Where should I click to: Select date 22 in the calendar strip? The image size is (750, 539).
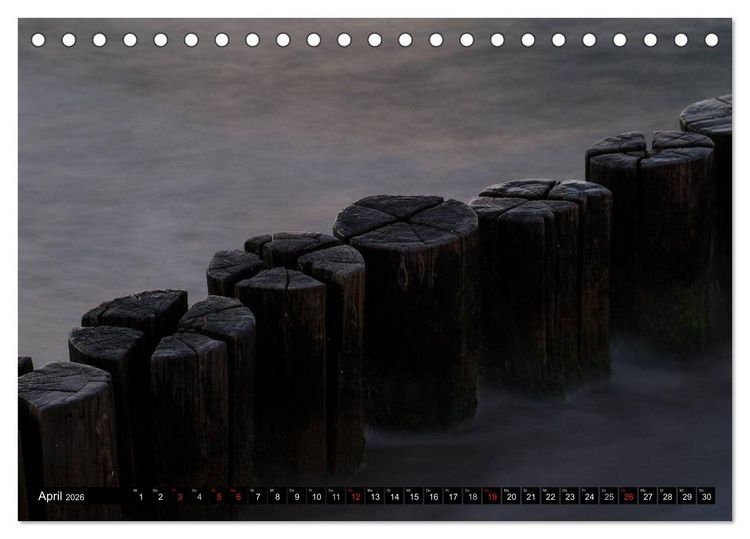[x=551, y=495]
